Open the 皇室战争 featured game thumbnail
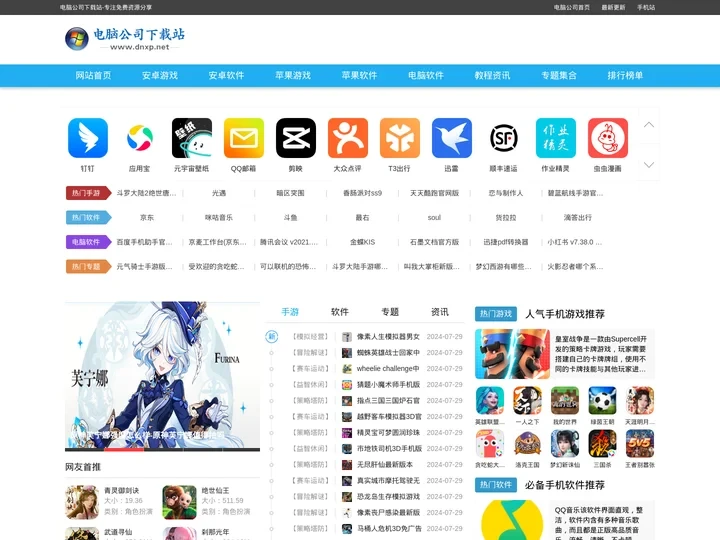This screenshot has width=720, height=540. [512, 354]
